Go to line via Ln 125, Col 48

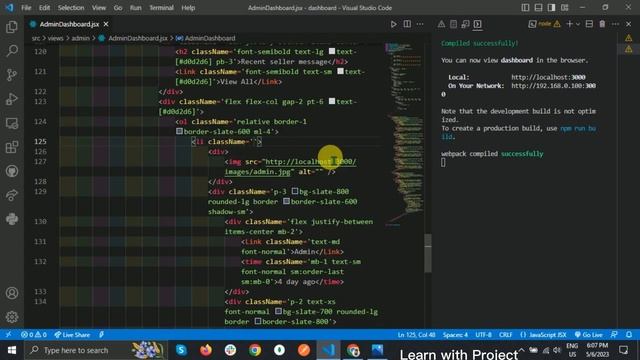pyautogui.click(x=416, y=334)
